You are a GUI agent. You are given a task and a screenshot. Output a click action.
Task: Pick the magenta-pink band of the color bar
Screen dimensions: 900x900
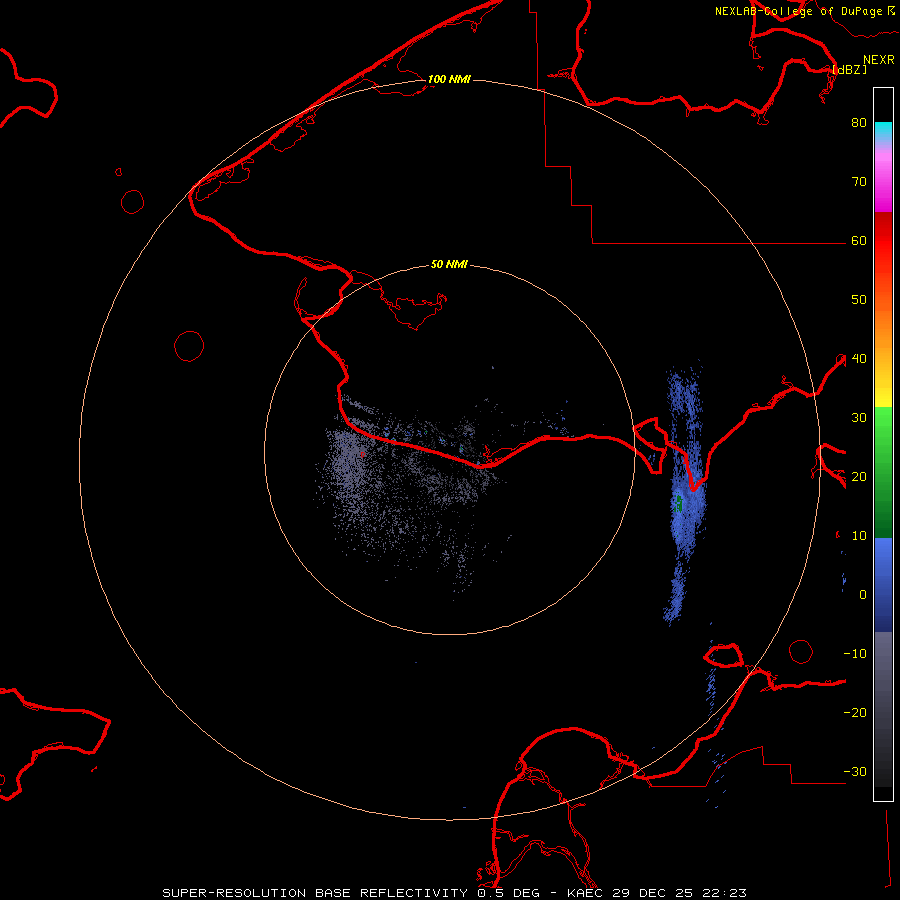(883, 182)
